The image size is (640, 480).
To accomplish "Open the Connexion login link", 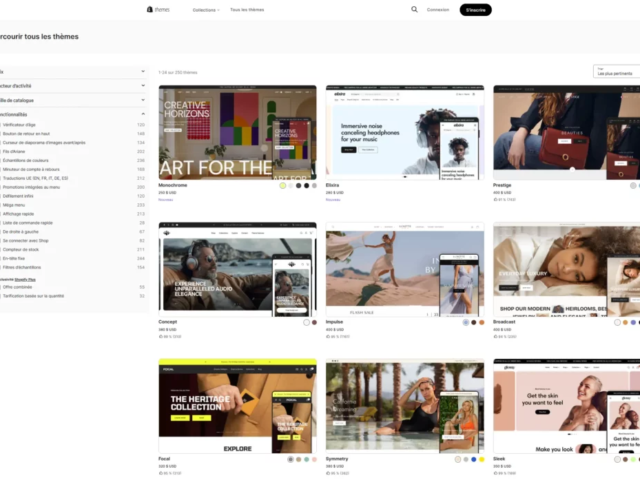I will (438, 10).
